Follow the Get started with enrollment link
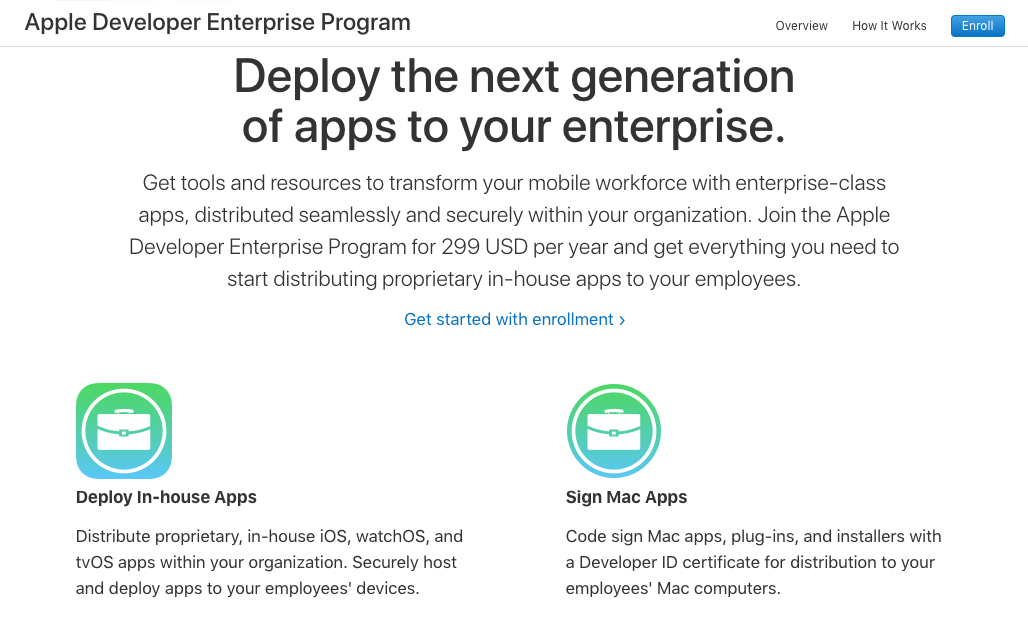 pyautogui.click(x=515, y=319)
